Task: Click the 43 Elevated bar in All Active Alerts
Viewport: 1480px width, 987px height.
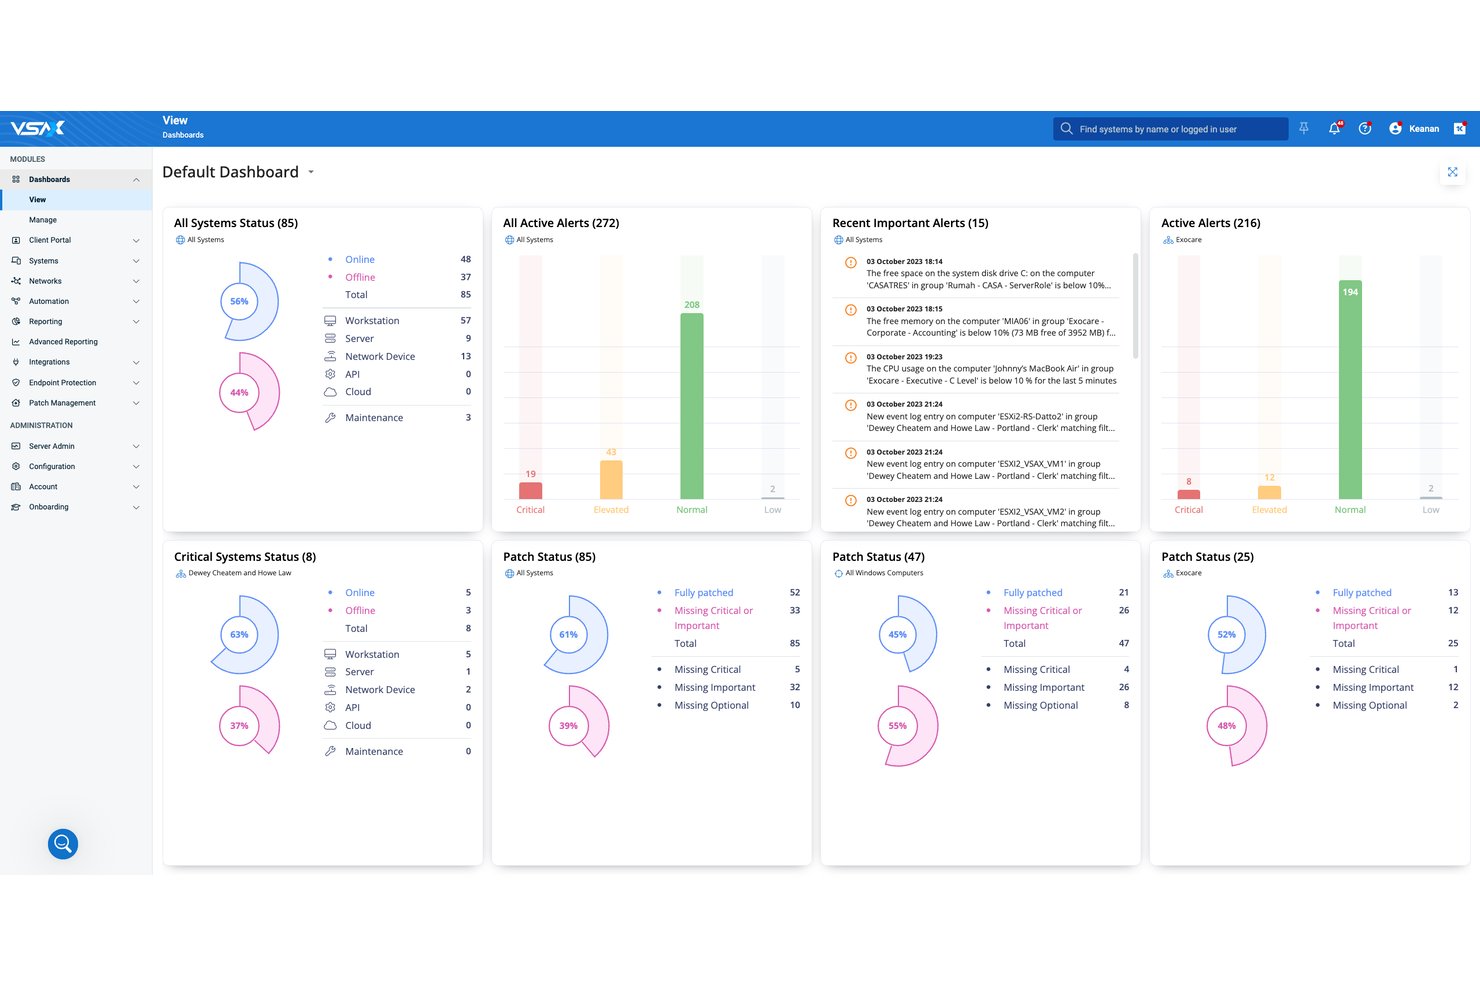Action: 611,479
